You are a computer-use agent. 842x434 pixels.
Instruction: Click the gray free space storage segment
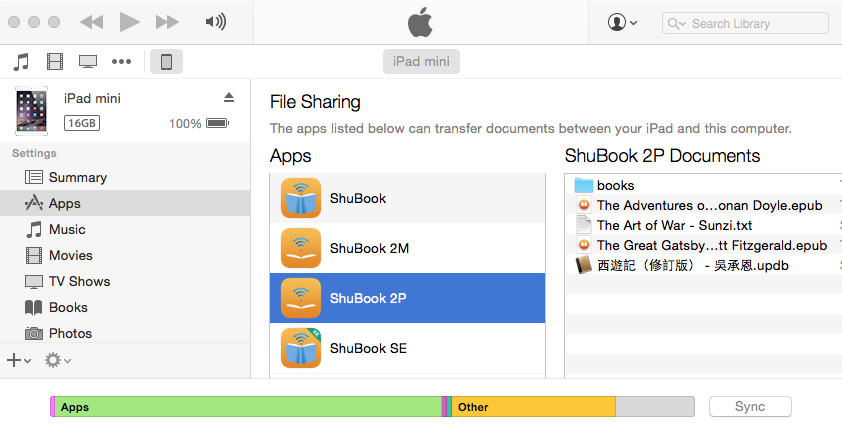(x=655, y=407)
